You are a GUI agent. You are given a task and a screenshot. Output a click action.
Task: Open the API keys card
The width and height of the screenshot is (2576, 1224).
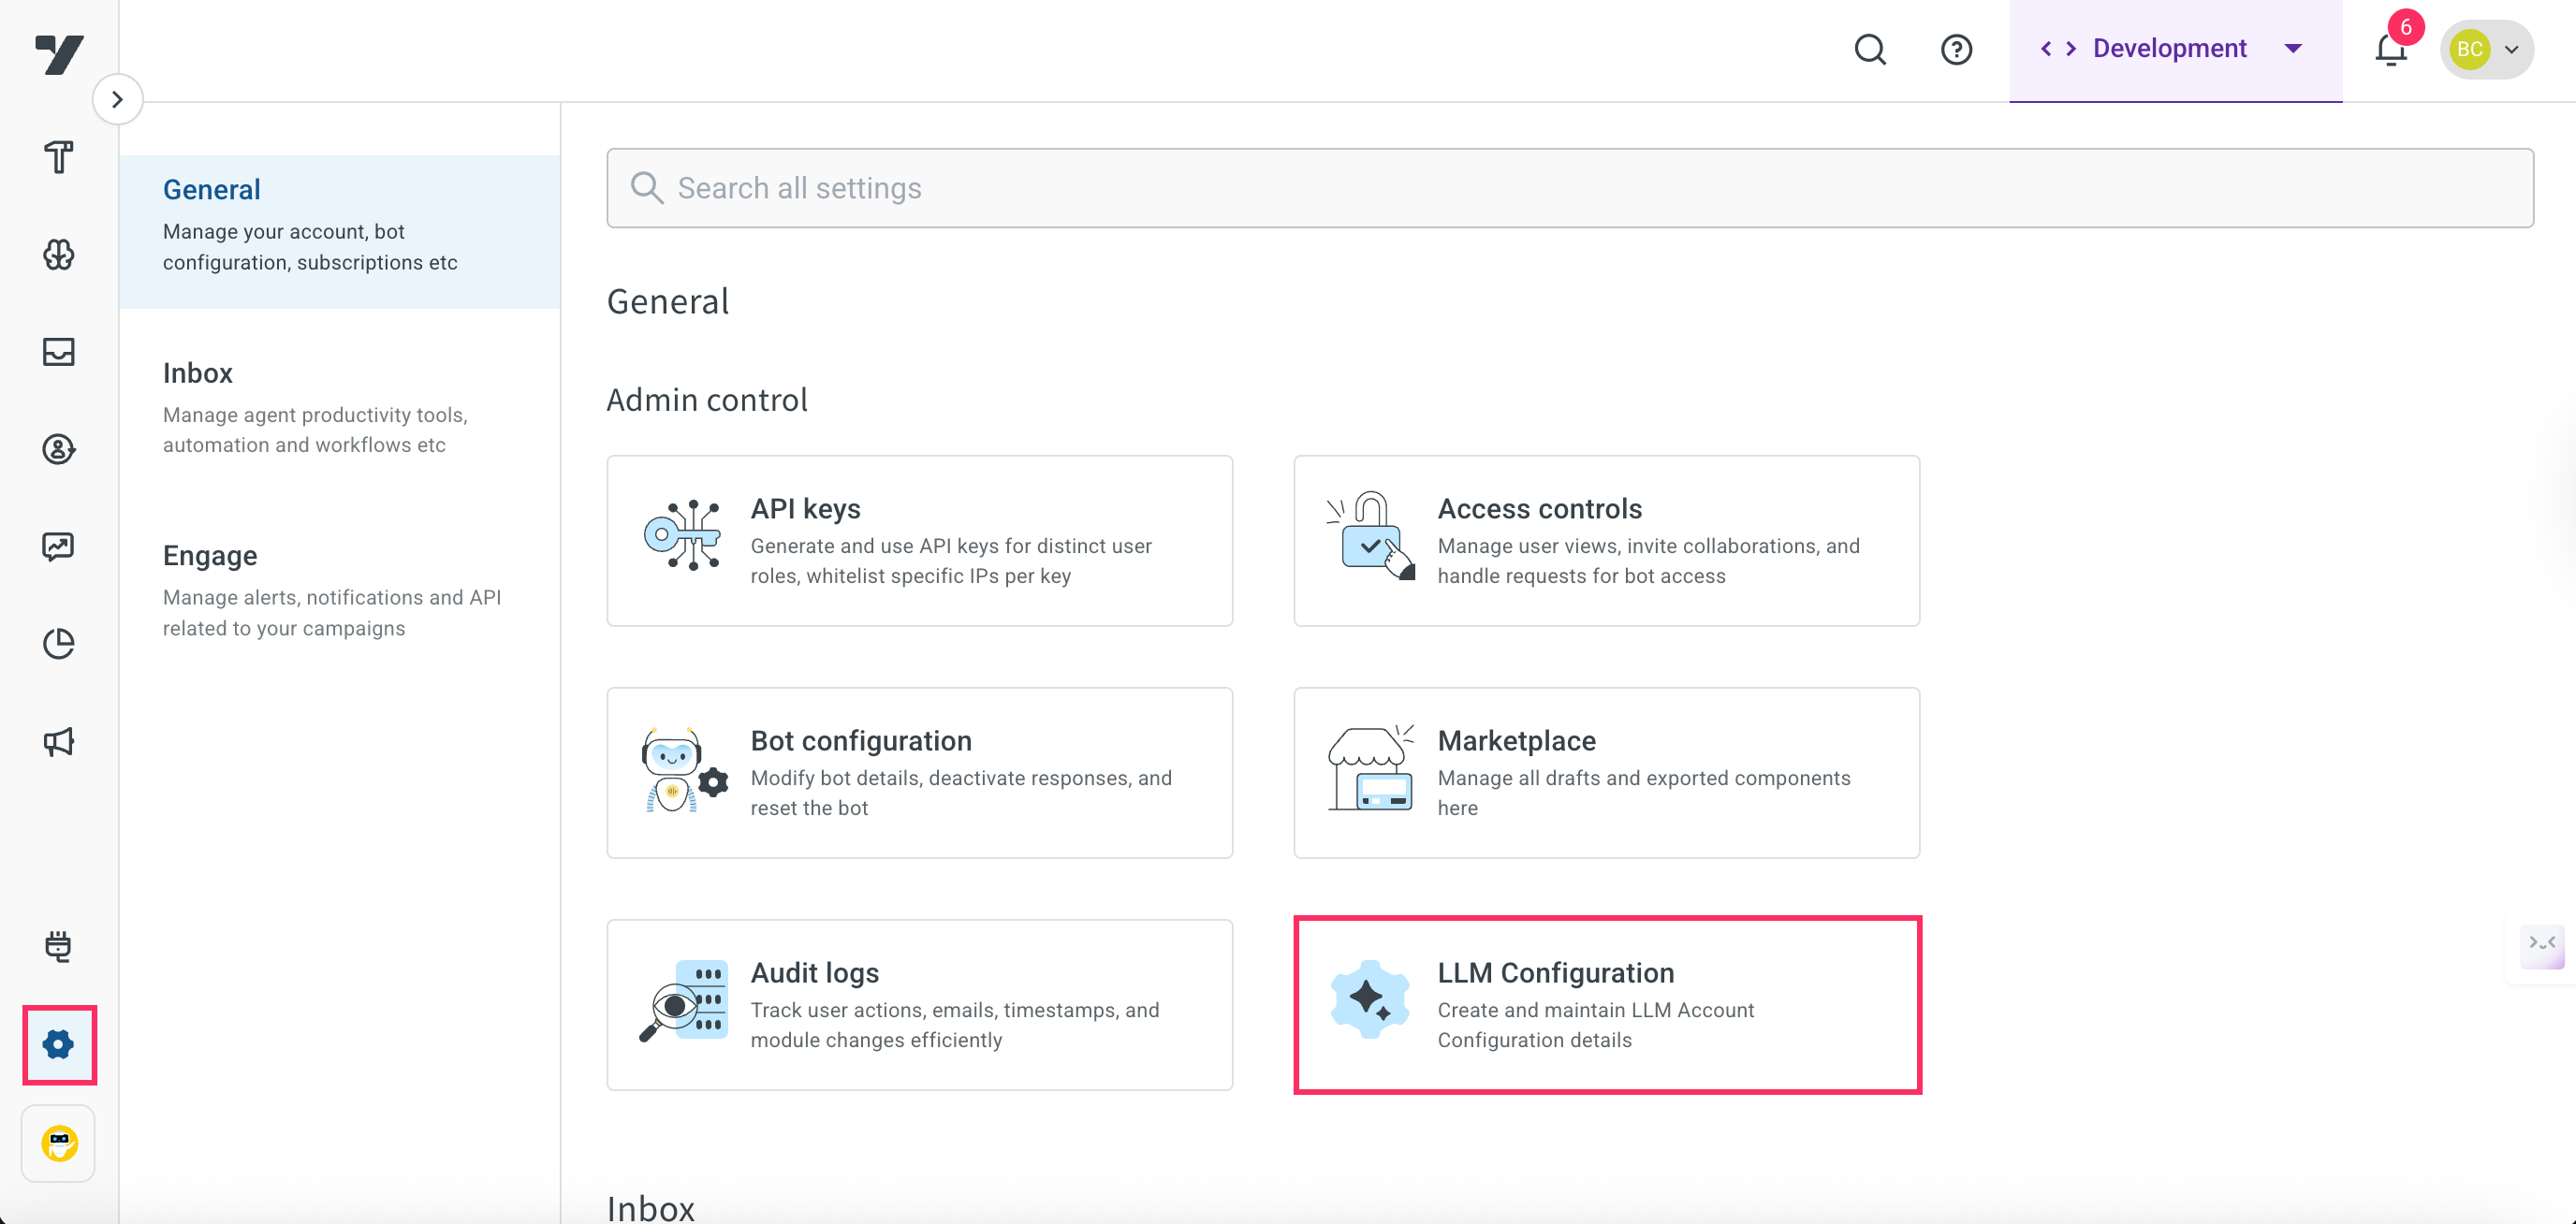920,541
